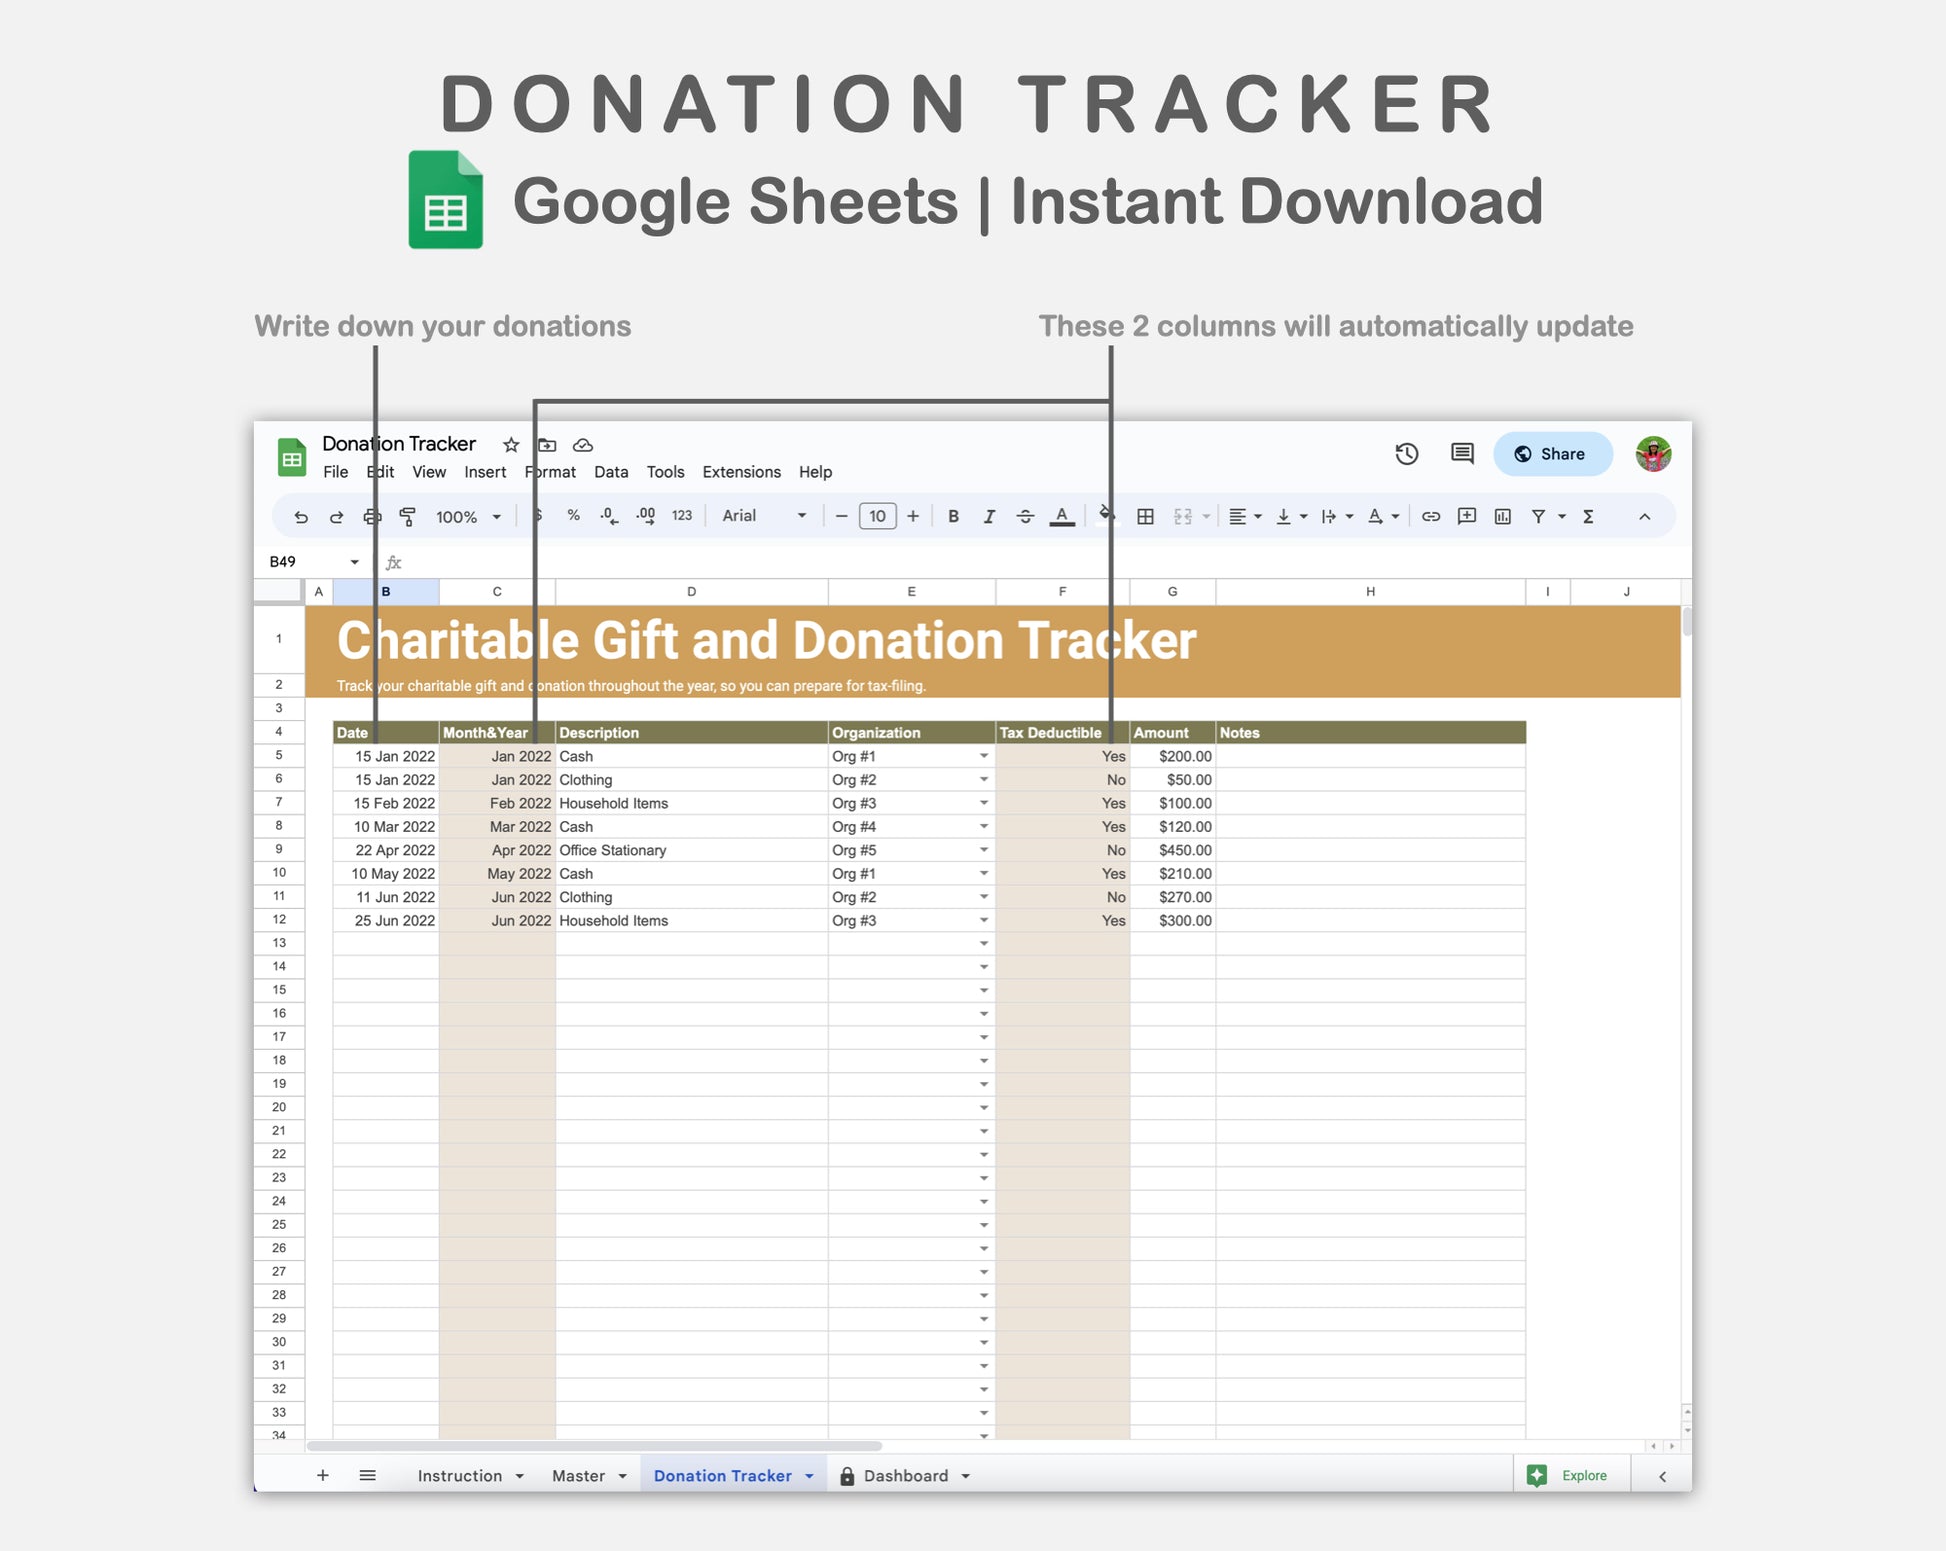Image resolution: width=1946 pixels, height=1551 pixels.
Task: Switch to the Dashboard sheet tab
Action: point(905,1476)
